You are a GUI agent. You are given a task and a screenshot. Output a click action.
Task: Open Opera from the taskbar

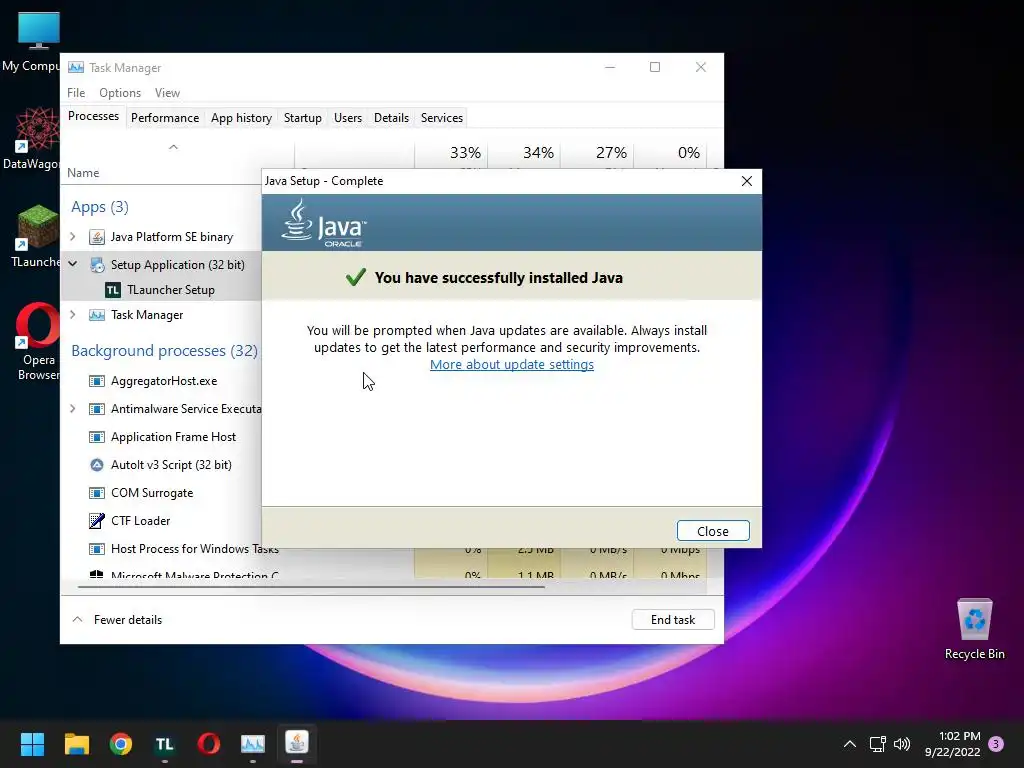click(x=209, y=743)
